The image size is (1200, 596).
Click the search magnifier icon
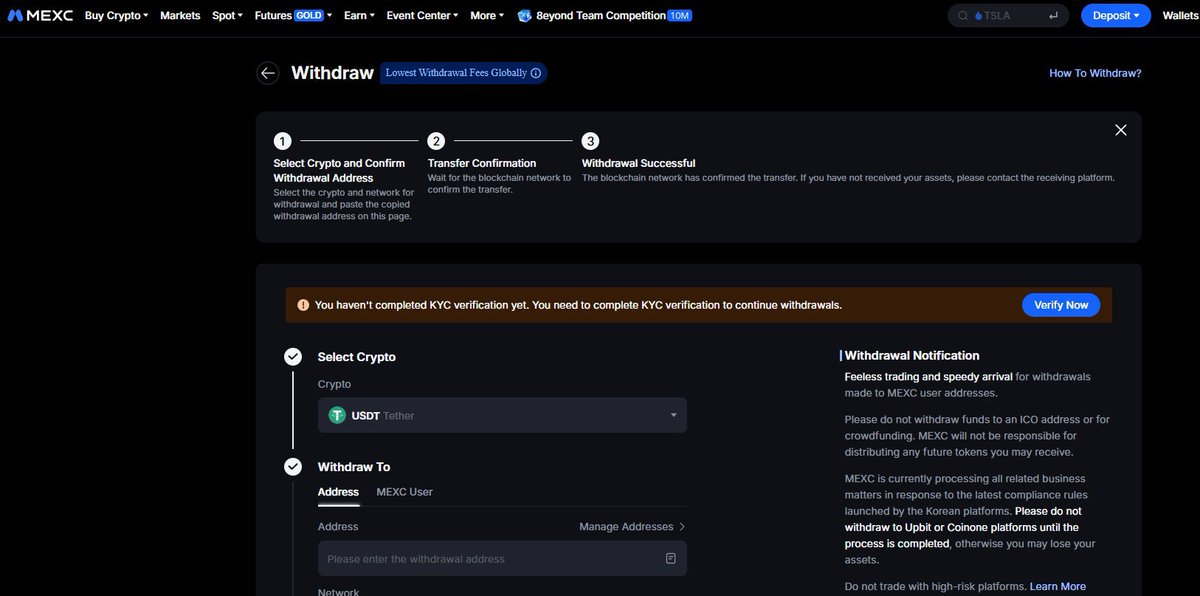[x=963, y=16]
